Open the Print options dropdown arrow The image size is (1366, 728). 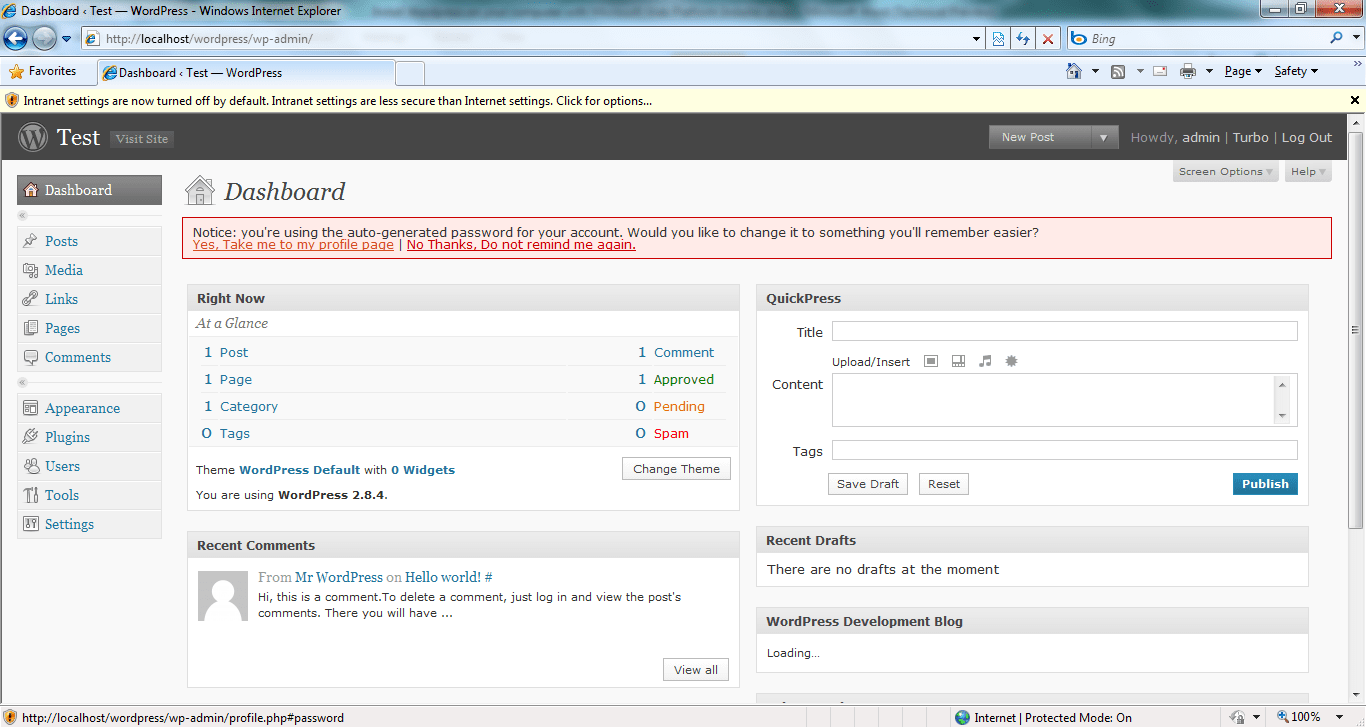tap(1208, 71)
